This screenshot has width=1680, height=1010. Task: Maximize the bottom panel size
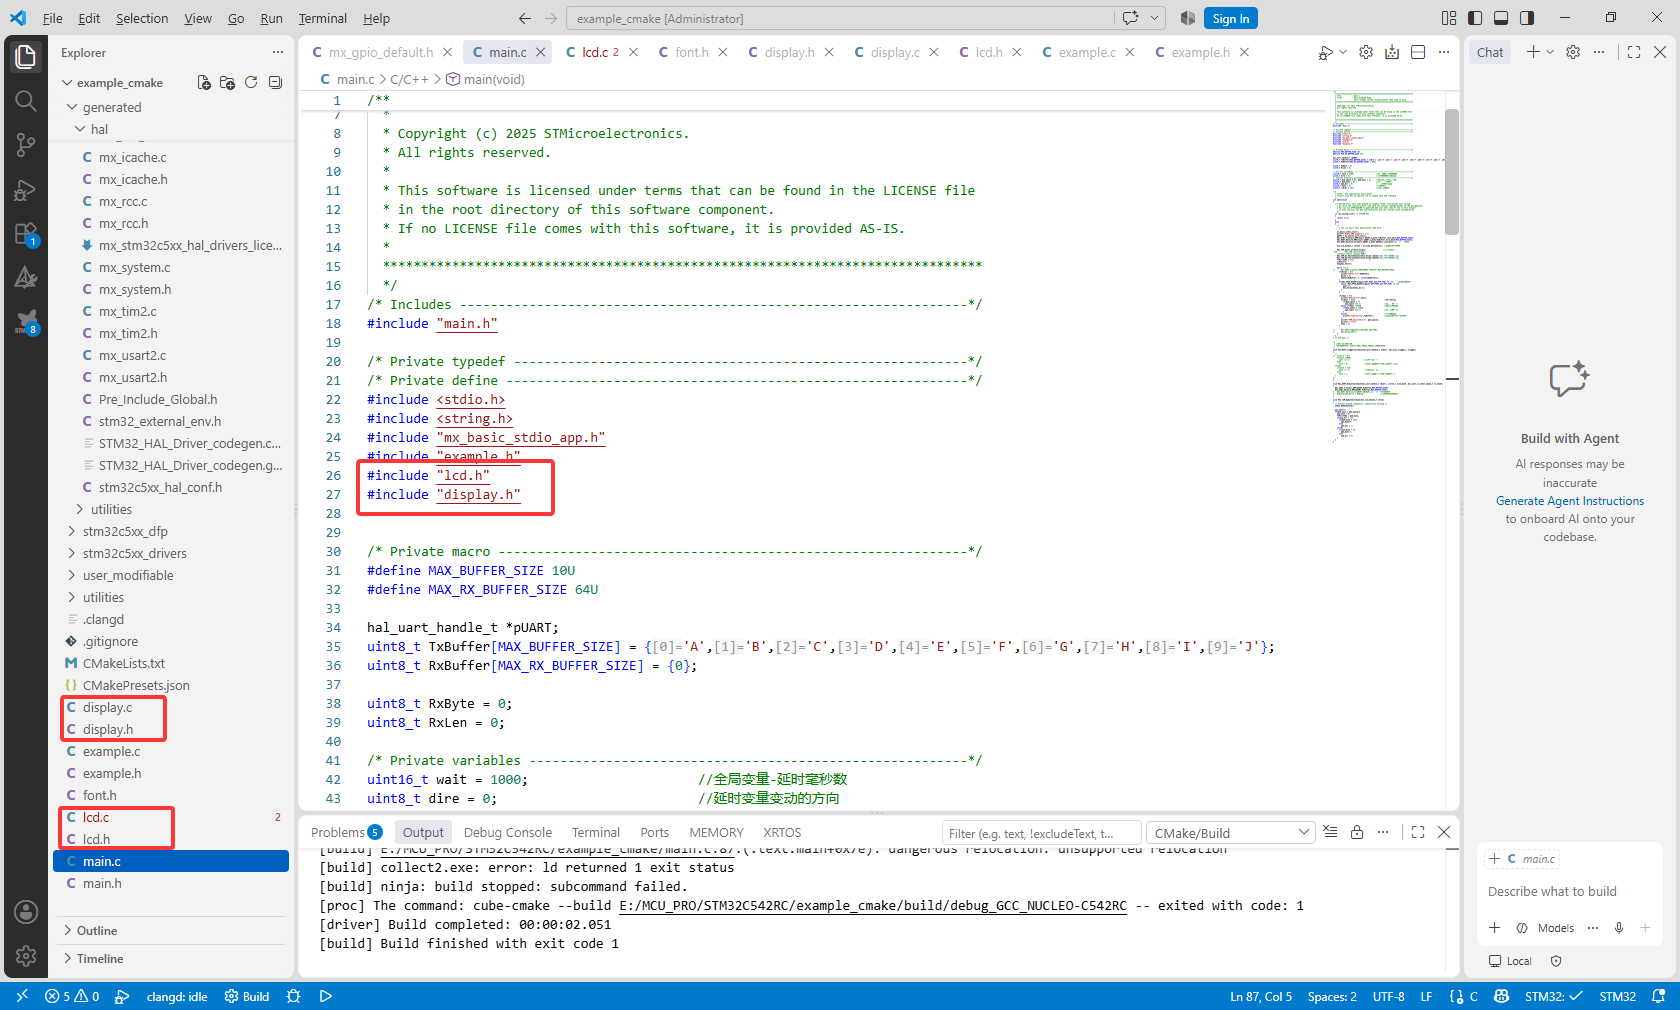(x=1418, y=832)
